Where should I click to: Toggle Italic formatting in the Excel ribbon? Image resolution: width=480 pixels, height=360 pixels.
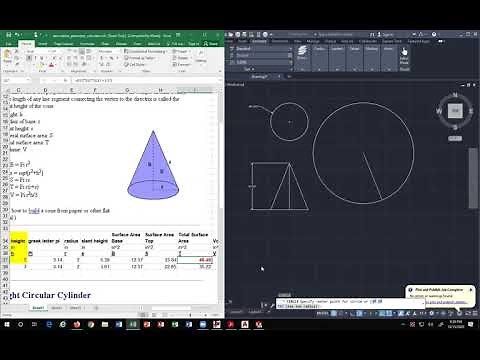35,58
